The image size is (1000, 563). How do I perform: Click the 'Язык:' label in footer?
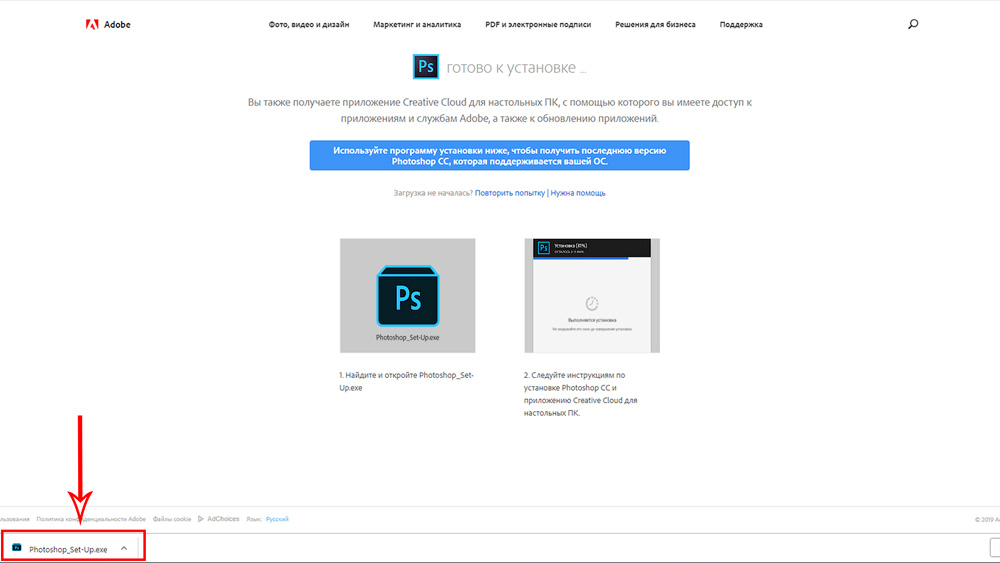click(x=254, y=519)
